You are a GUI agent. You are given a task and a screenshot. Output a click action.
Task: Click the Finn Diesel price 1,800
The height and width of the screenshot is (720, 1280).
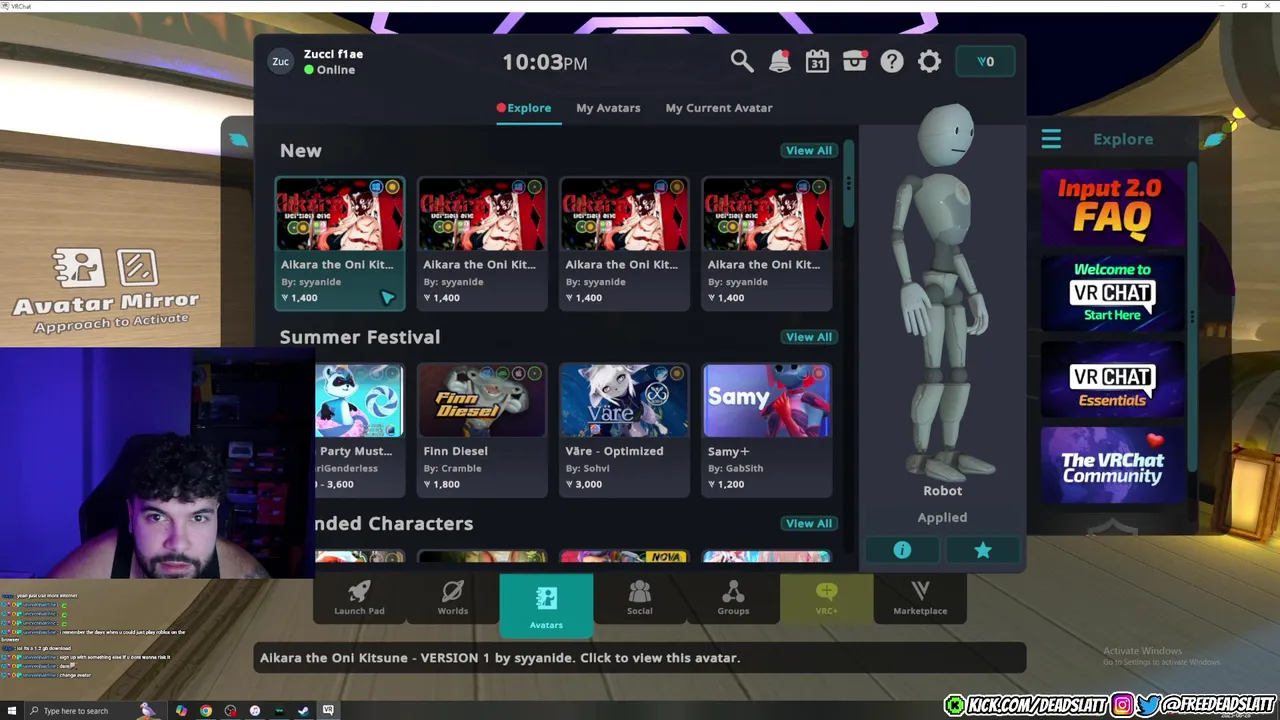[441, 484]
